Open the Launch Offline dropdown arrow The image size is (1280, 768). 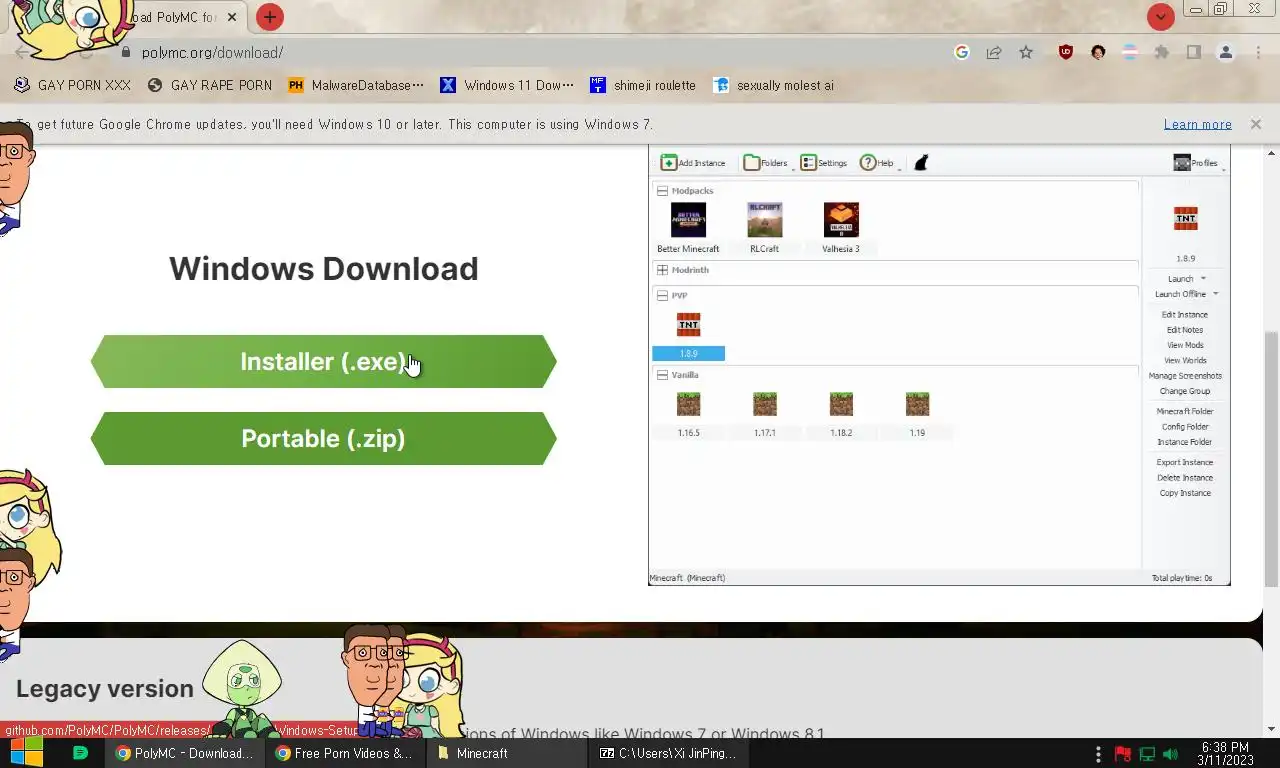(1215, 294)
